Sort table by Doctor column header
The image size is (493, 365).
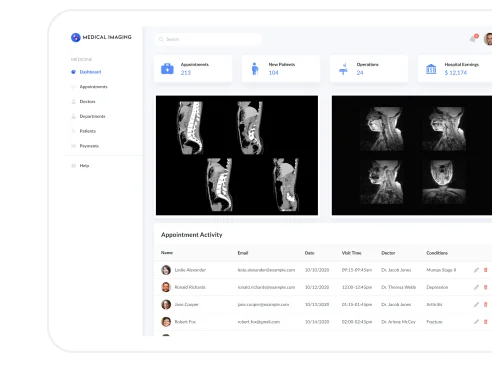[x=388, y=253]
